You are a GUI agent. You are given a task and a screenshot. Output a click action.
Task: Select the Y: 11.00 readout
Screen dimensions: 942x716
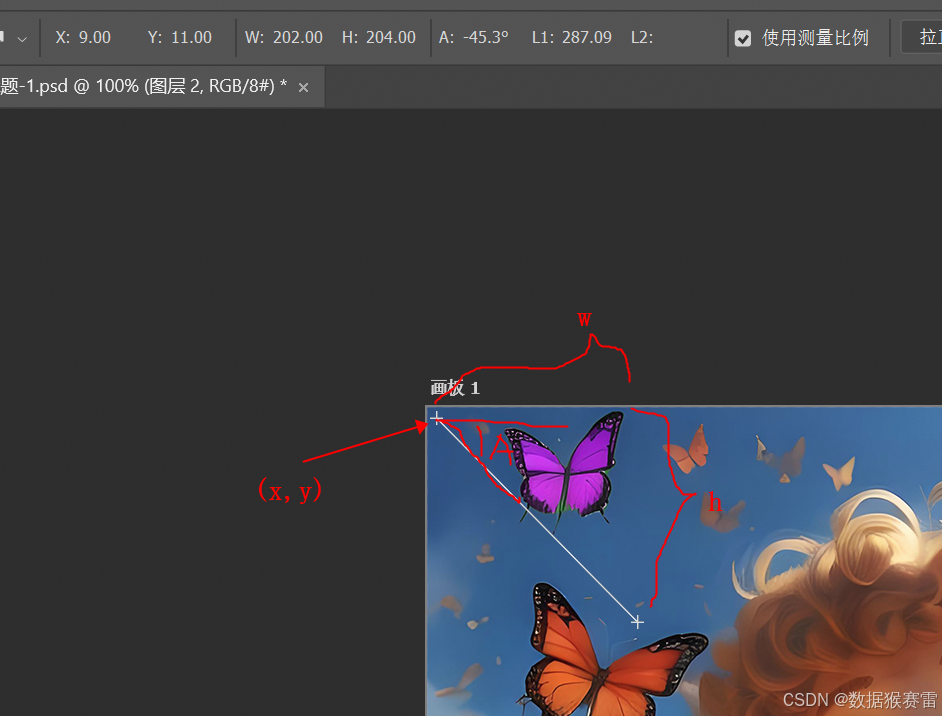[x=180, y=37]
